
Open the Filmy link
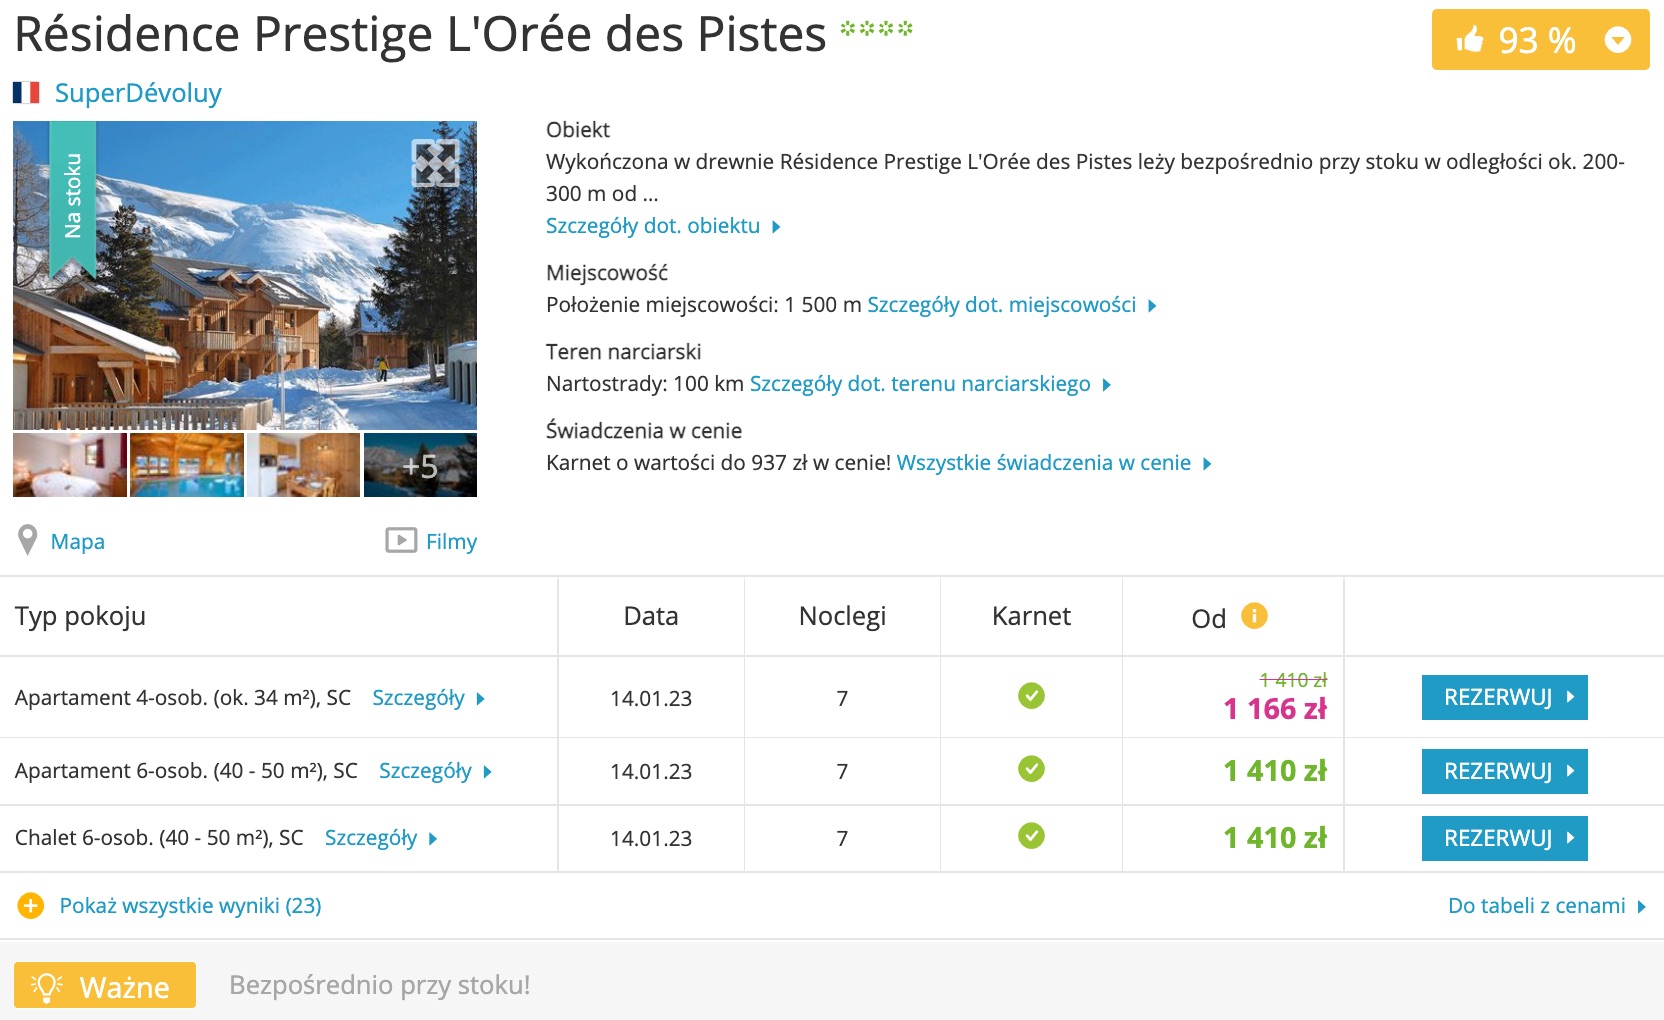451,541
